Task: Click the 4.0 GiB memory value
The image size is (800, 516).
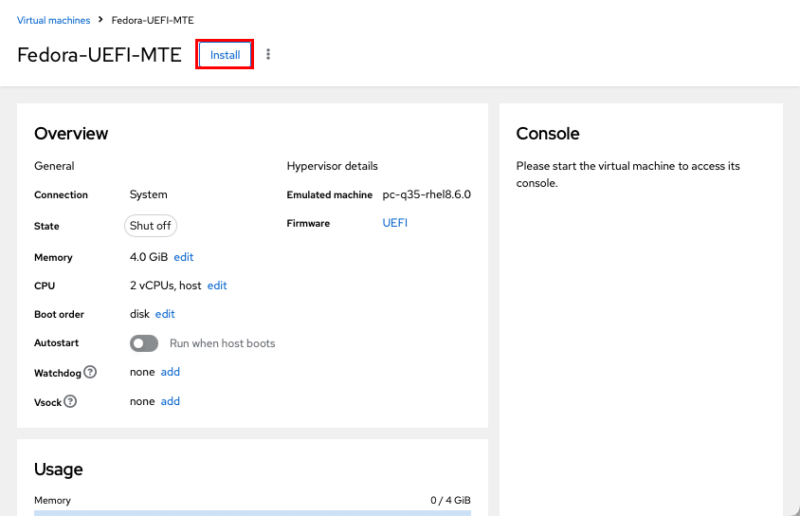Action: (148, 257)
